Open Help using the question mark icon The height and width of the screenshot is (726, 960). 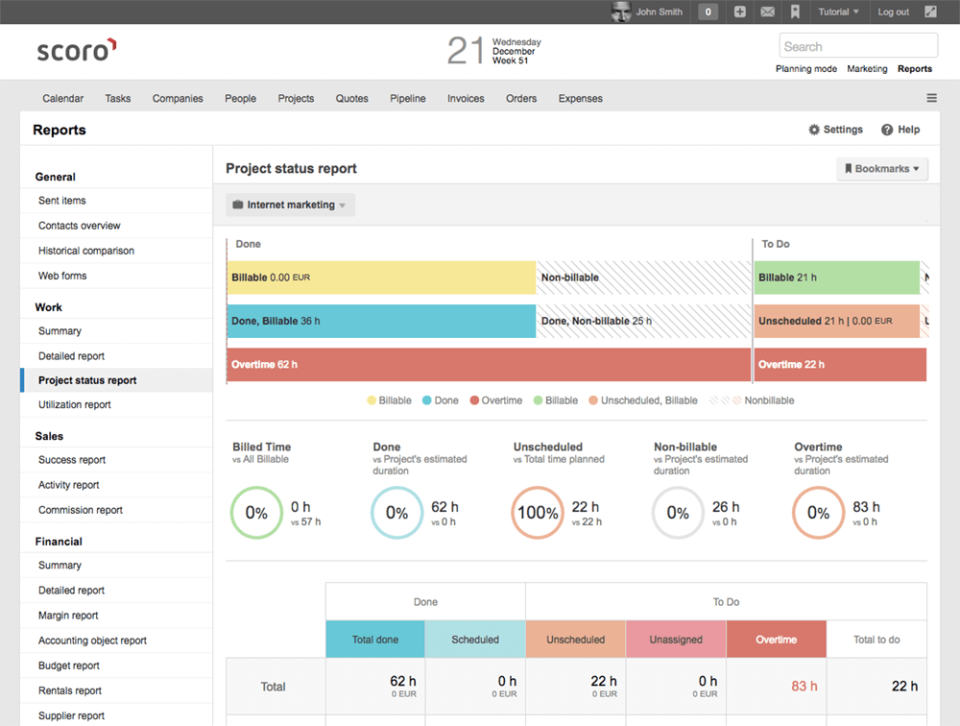(899, 129)
